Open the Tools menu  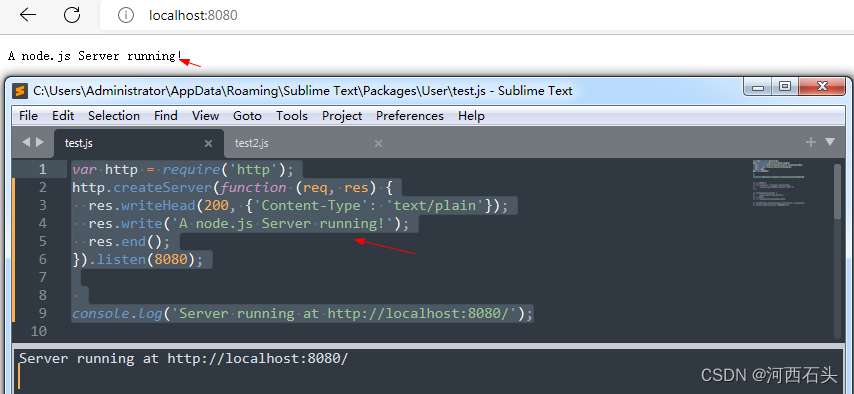click(x=292, y=116)
